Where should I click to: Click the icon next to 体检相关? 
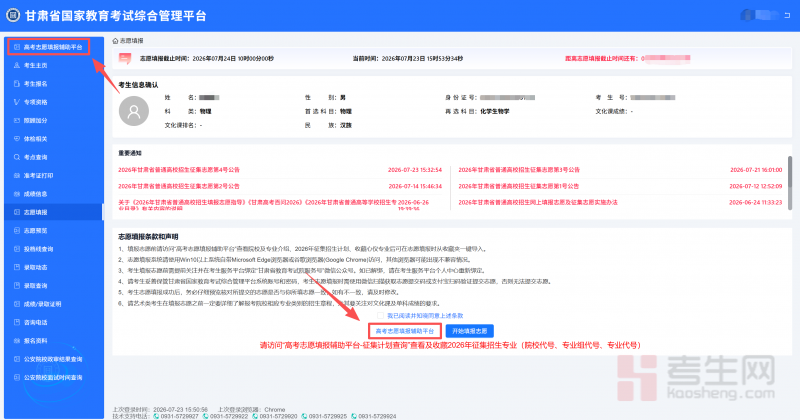click(x=17, y=139)
